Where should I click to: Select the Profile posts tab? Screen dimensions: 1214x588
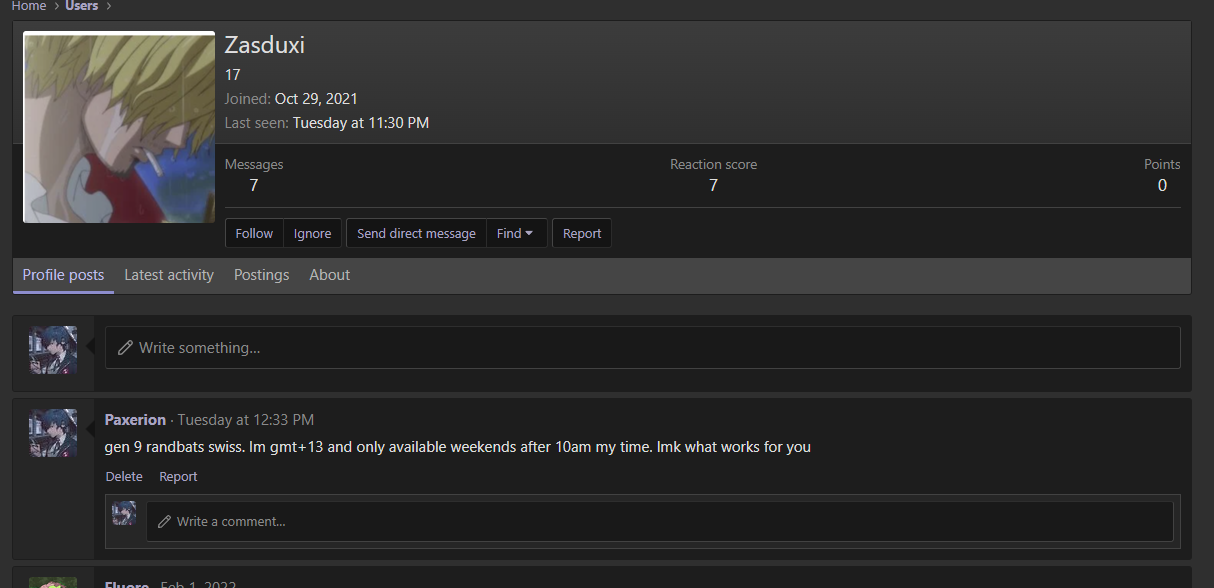coord(63,275)
